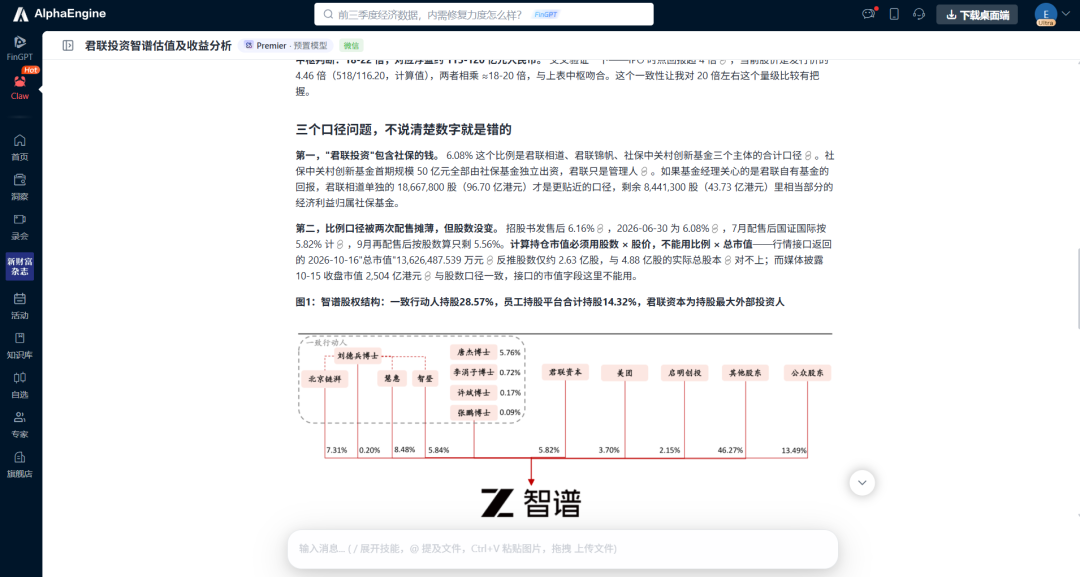Expand the account dropdown arrow
Screen dimensions: 1080x577
click(1067, 14)
